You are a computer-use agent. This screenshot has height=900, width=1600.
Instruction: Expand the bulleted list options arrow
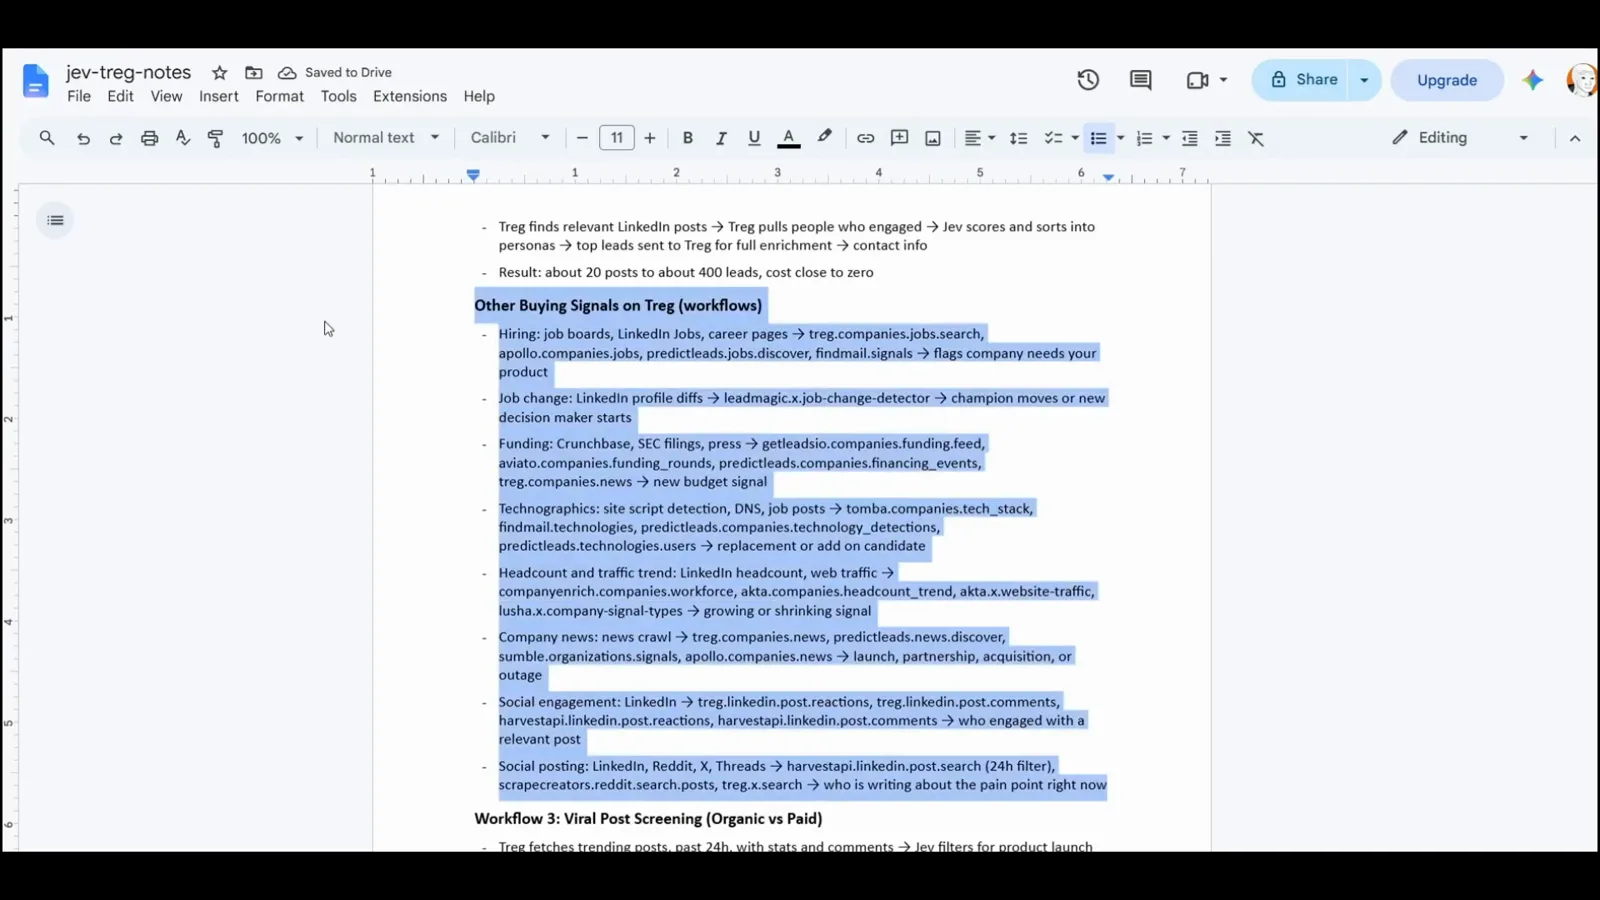(x=1120, y=138)
